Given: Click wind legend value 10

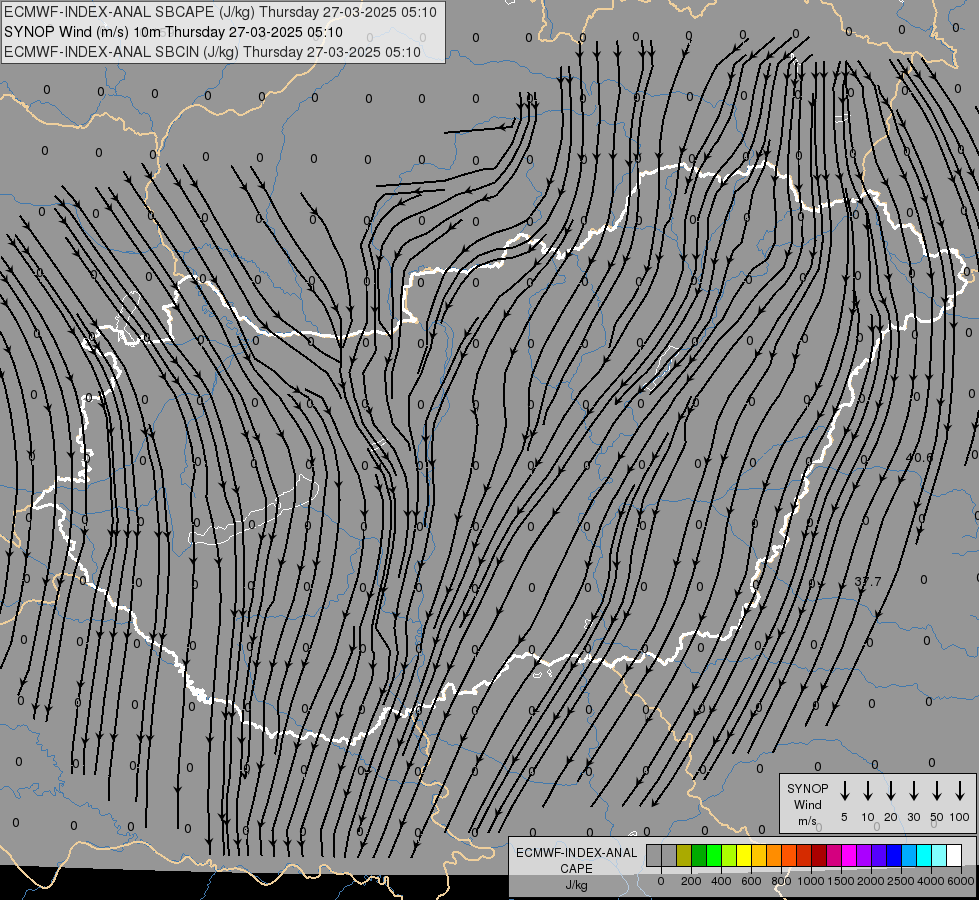Looking at the screenshot, I should pyautogui.click(x=868, y=817).
